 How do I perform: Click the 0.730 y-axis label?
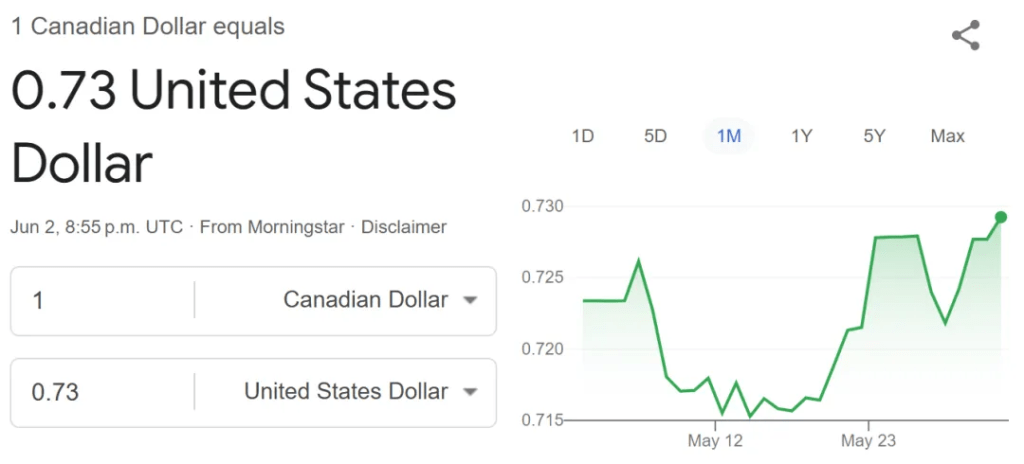click(x=543, y=206)
